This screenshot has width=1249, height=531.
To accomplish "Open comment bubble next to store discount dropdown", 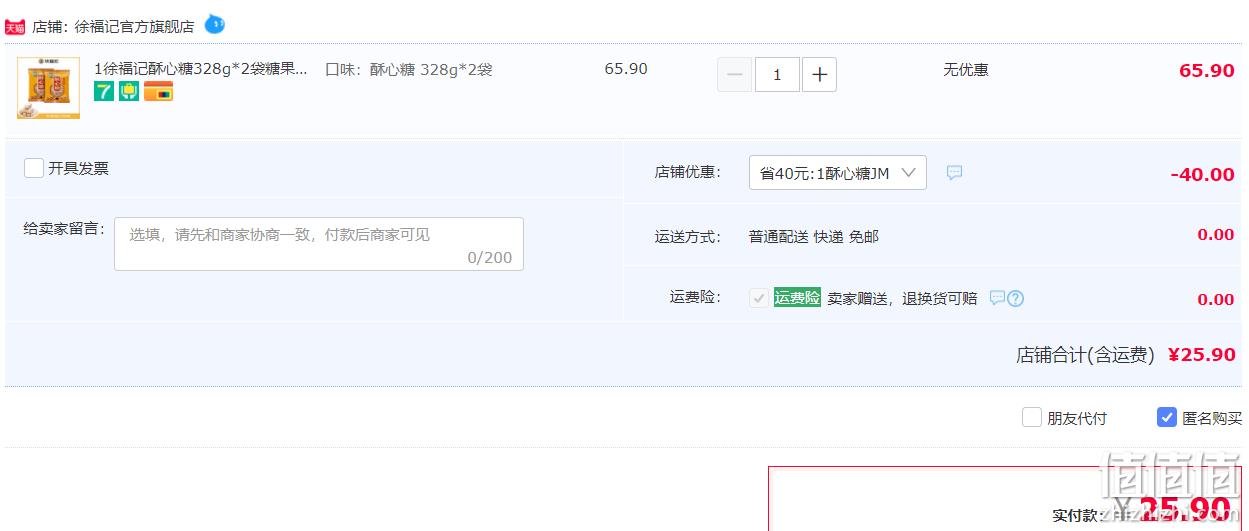I will [x=954, y=172].
